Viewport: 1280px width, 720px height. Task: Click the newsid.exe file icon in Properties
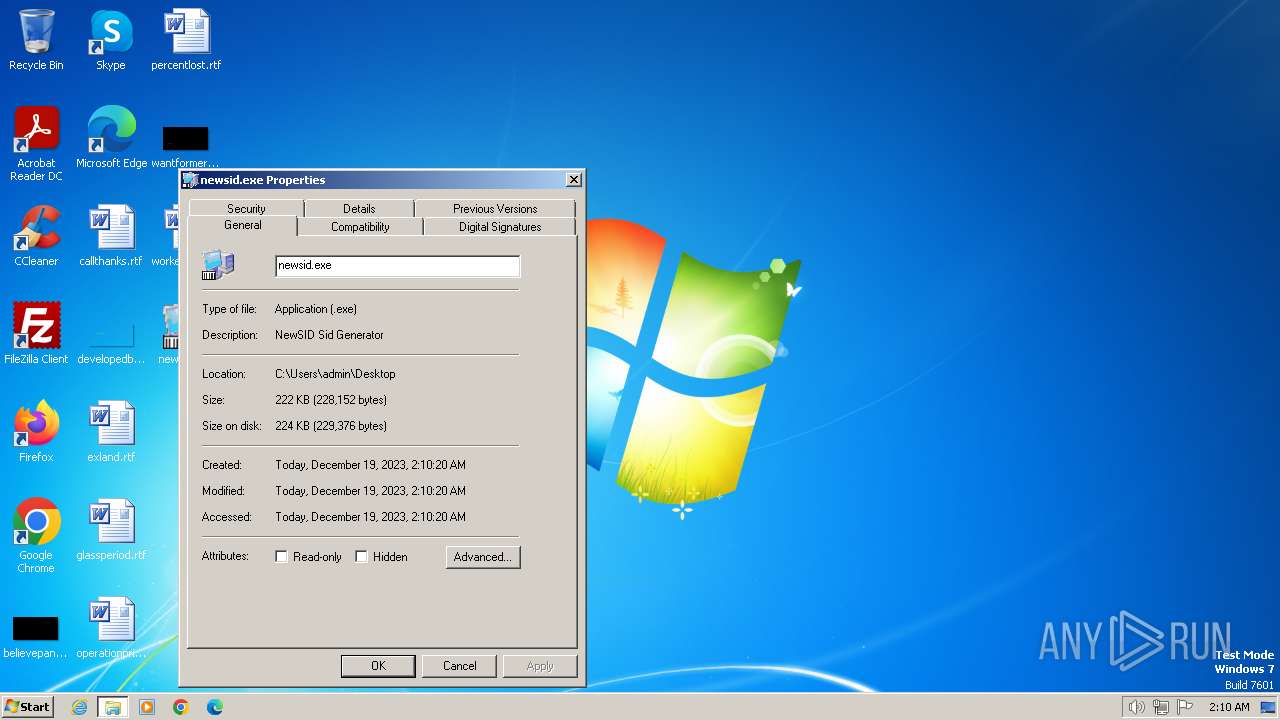(x=218, y=265)
